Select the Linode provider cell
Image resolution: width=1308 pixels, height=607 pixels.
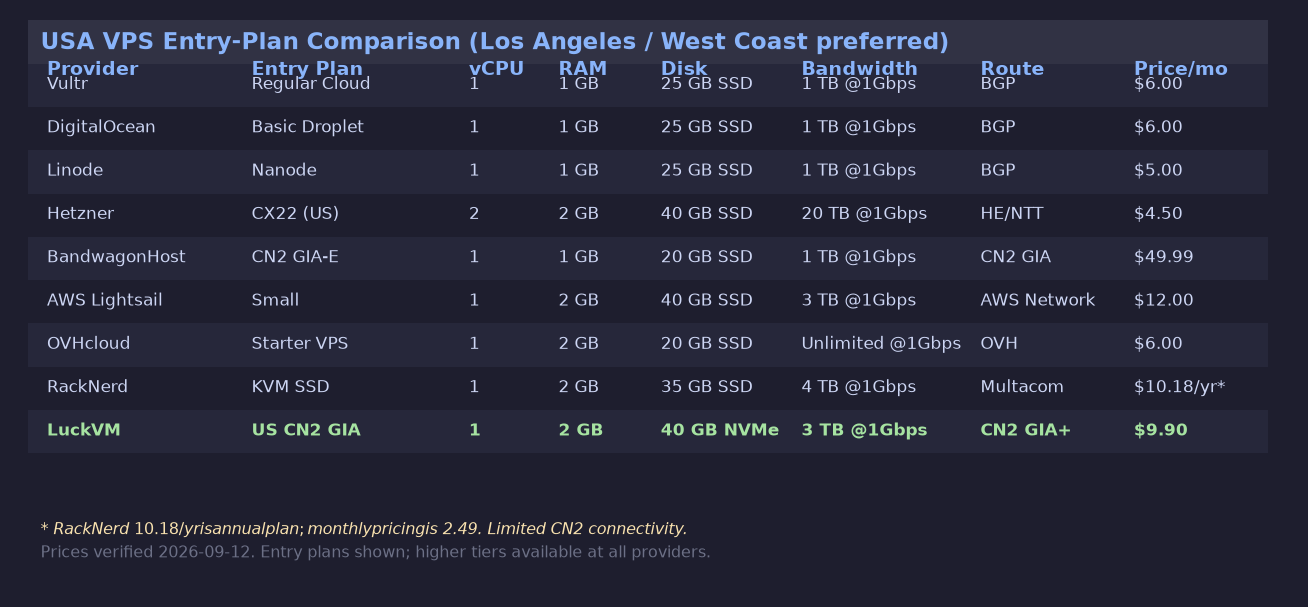point(75,170)
